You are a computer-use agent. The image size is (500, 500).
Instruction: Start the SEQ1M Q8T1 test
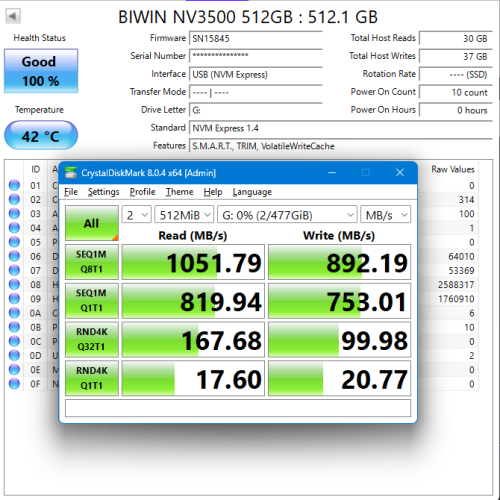point(92,262)
